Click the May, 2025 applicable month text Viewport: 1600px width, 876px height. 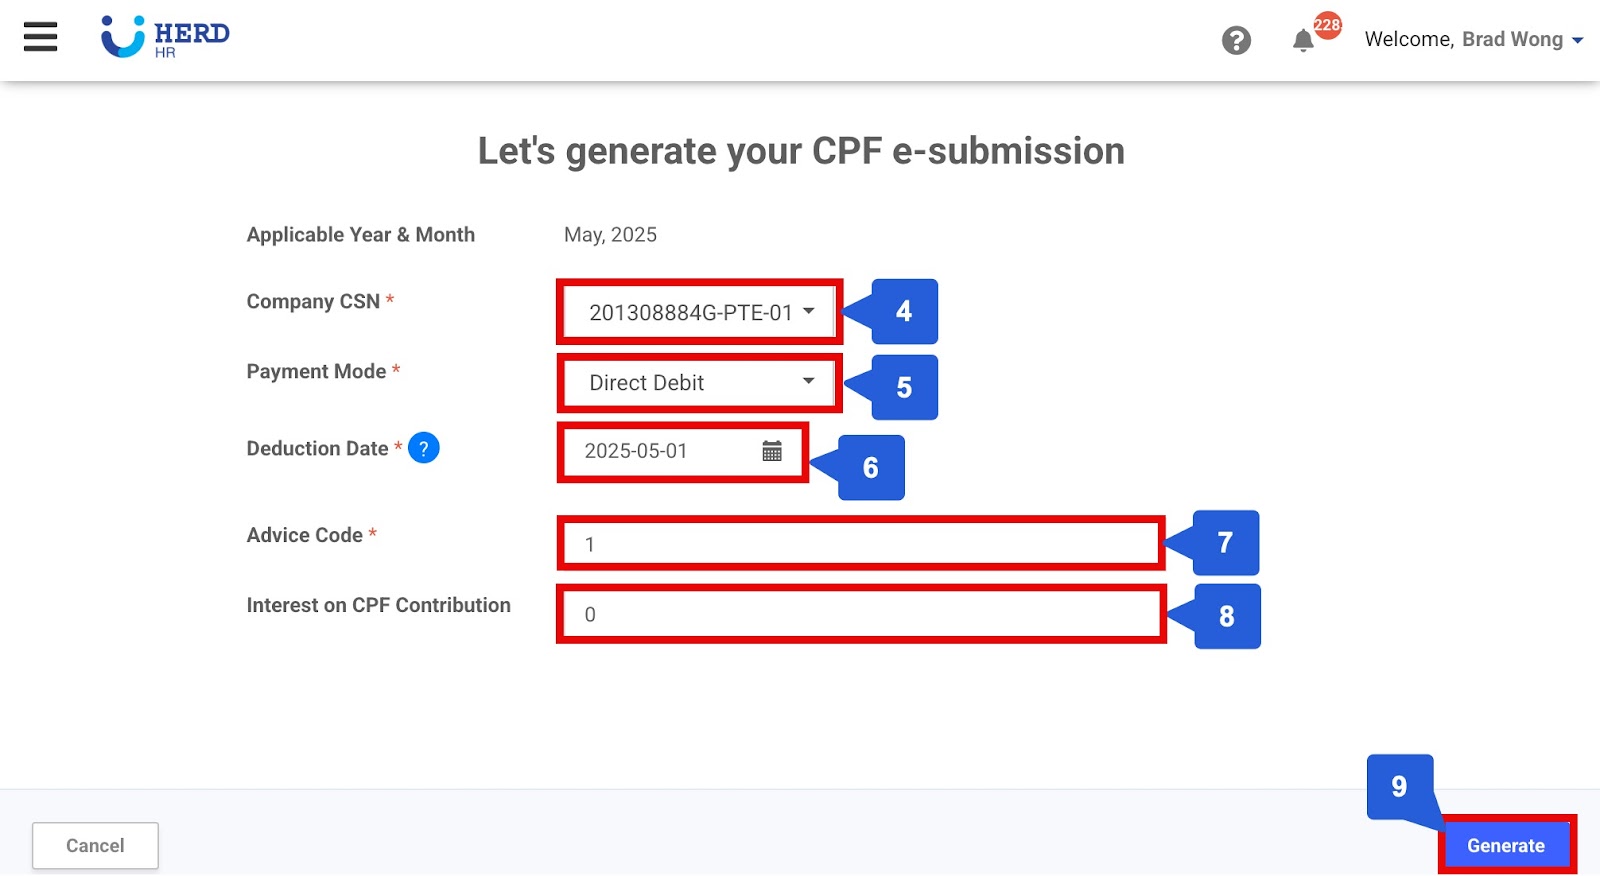pos(610,235)
